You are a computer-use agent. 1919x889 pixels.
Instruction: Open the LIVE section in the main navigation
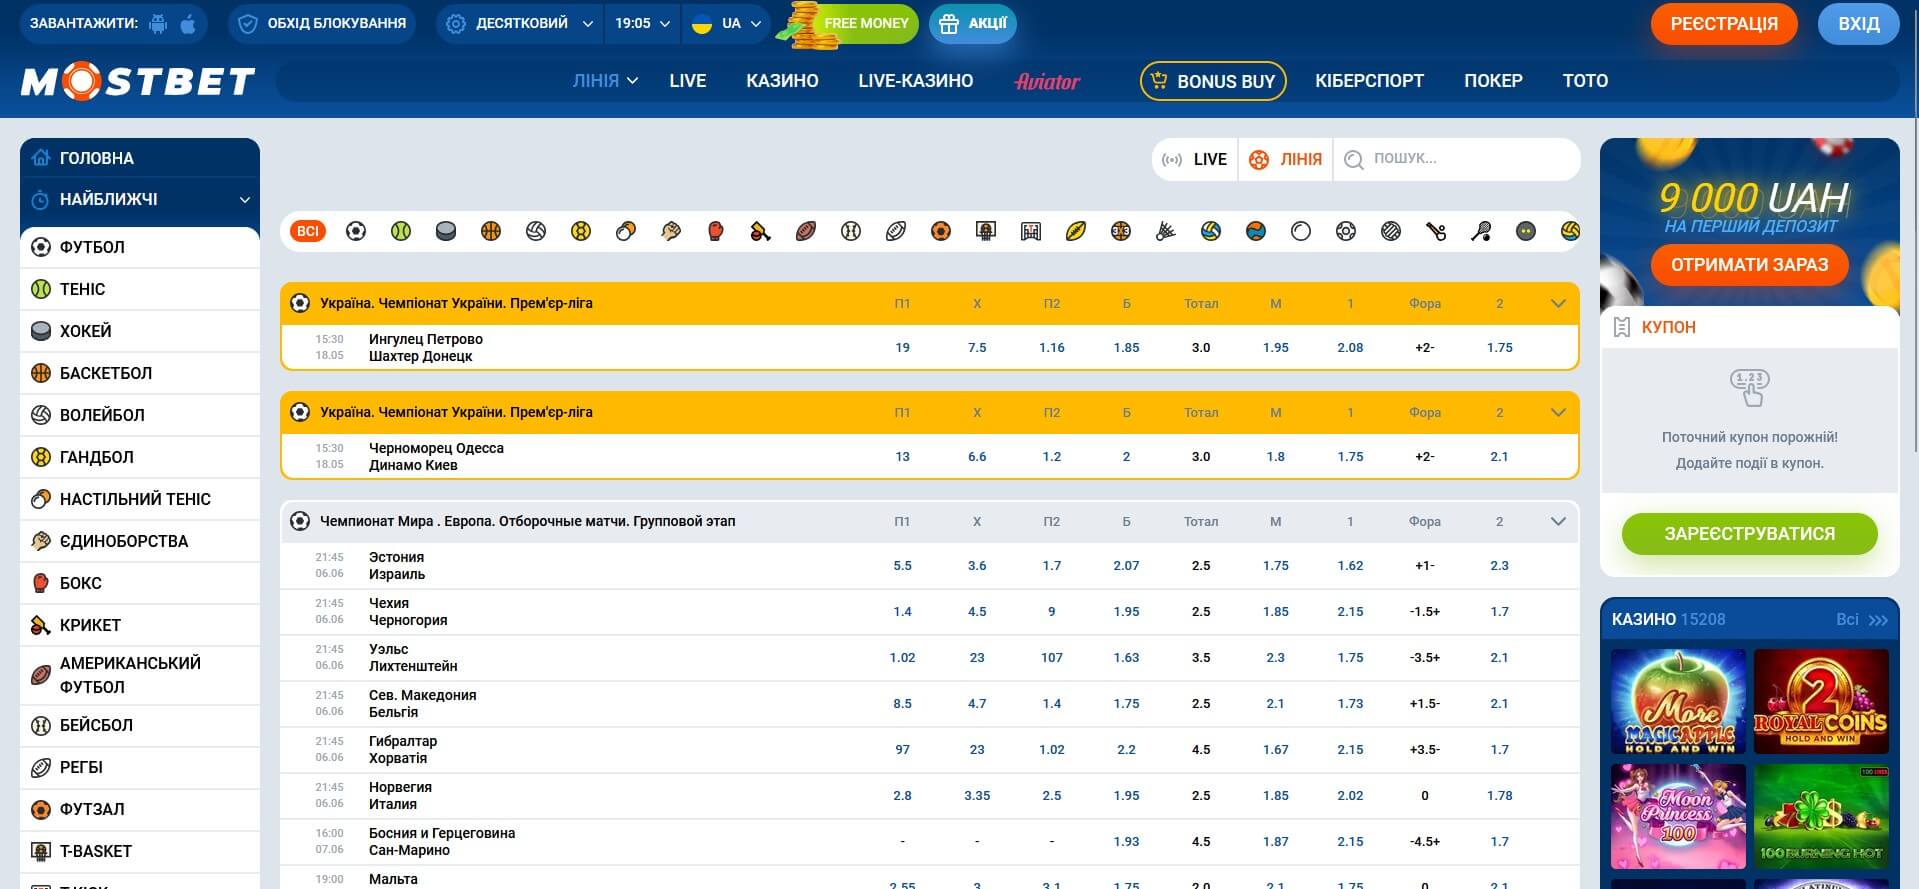[x=688, y=81]
